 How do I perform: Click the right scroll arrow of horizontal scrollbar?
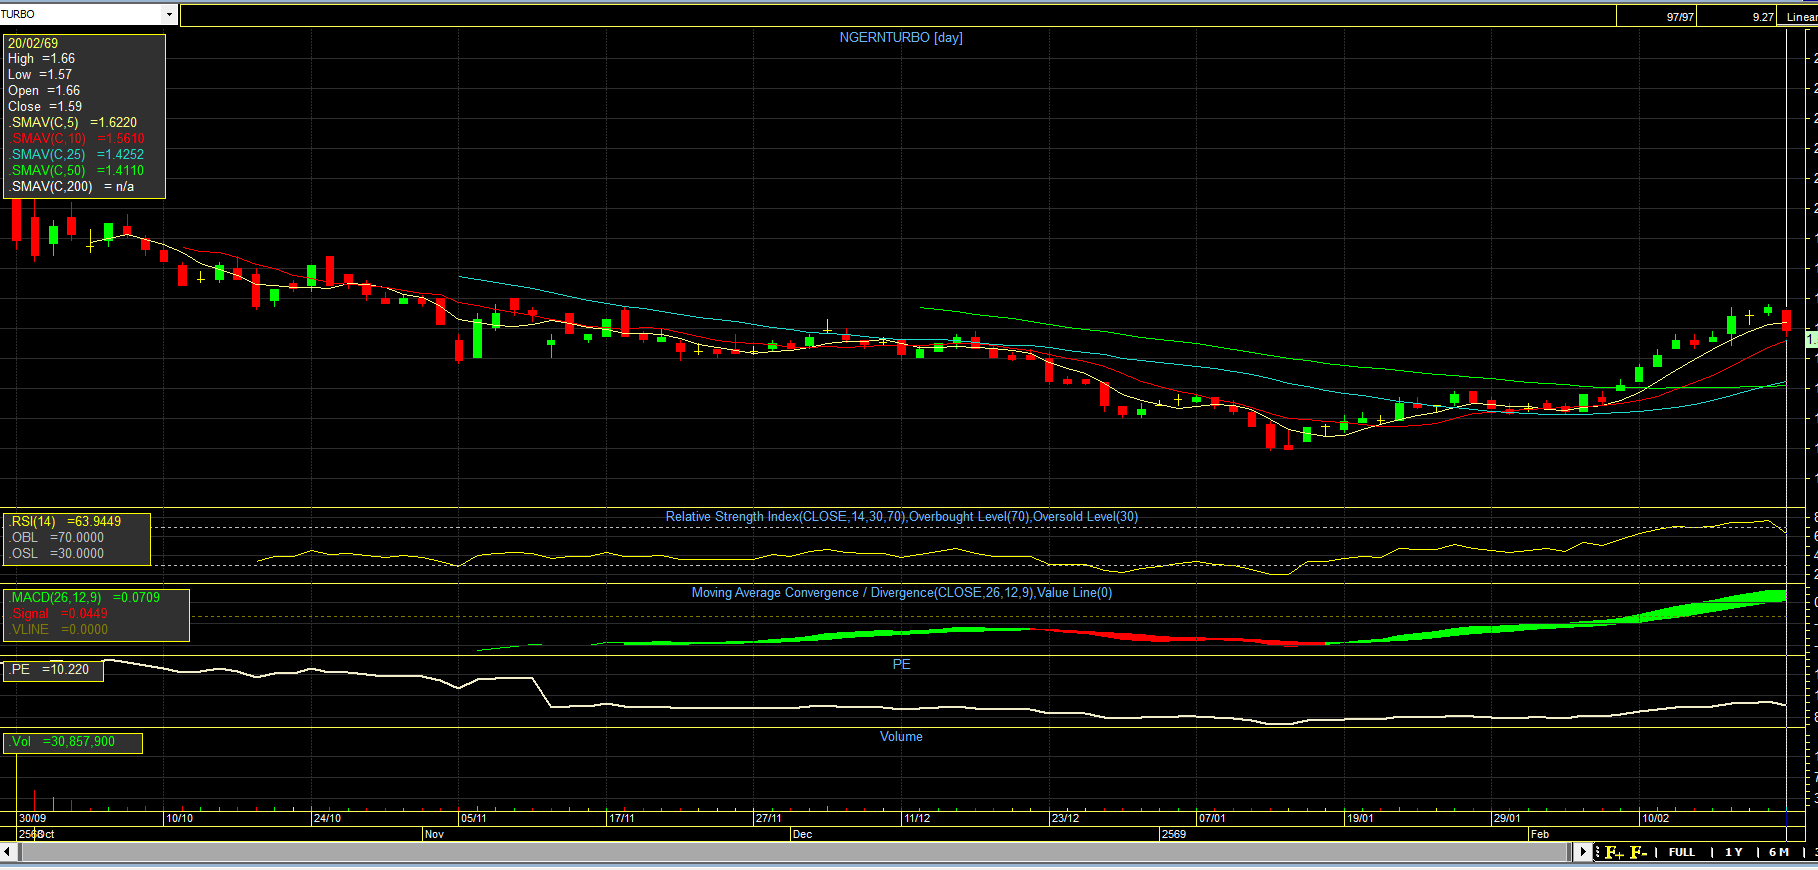tap(1582, 852)
